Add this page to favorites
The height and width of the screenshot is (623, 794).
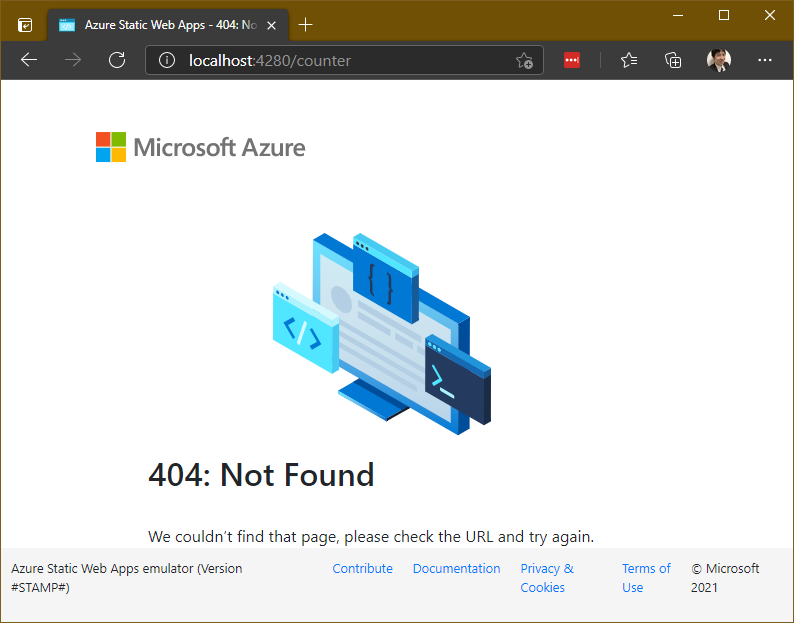(x=524, y=61)
